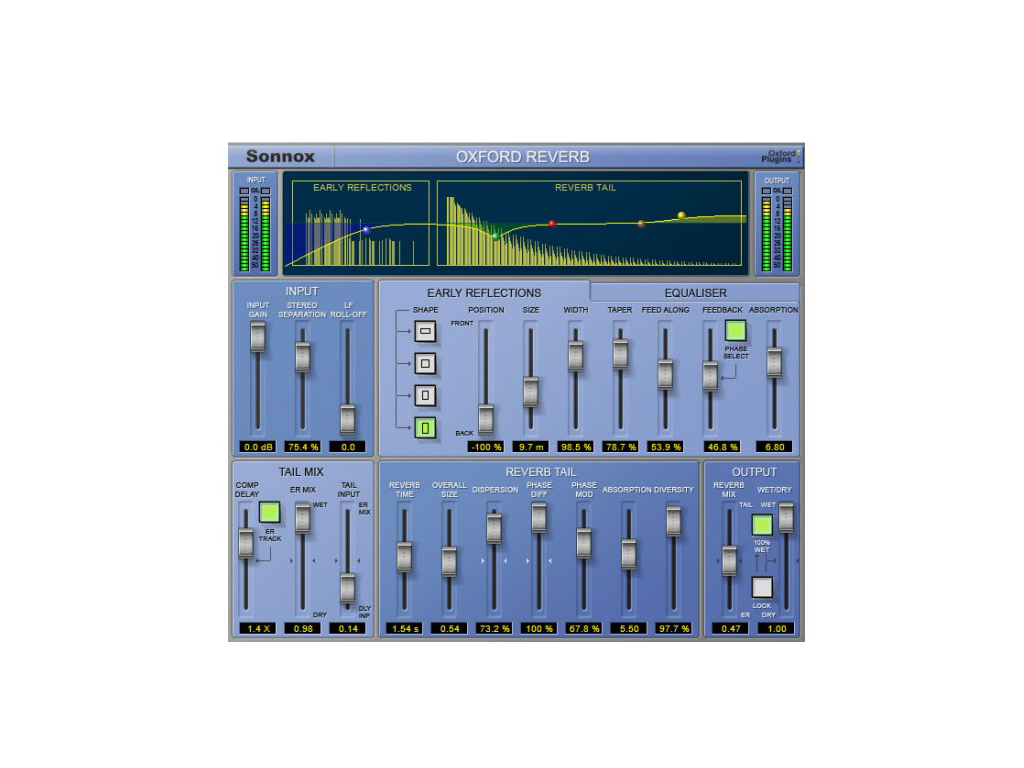Toggle the ER Track button
Screen dimensions: 1024x768
tap(269, 512)
